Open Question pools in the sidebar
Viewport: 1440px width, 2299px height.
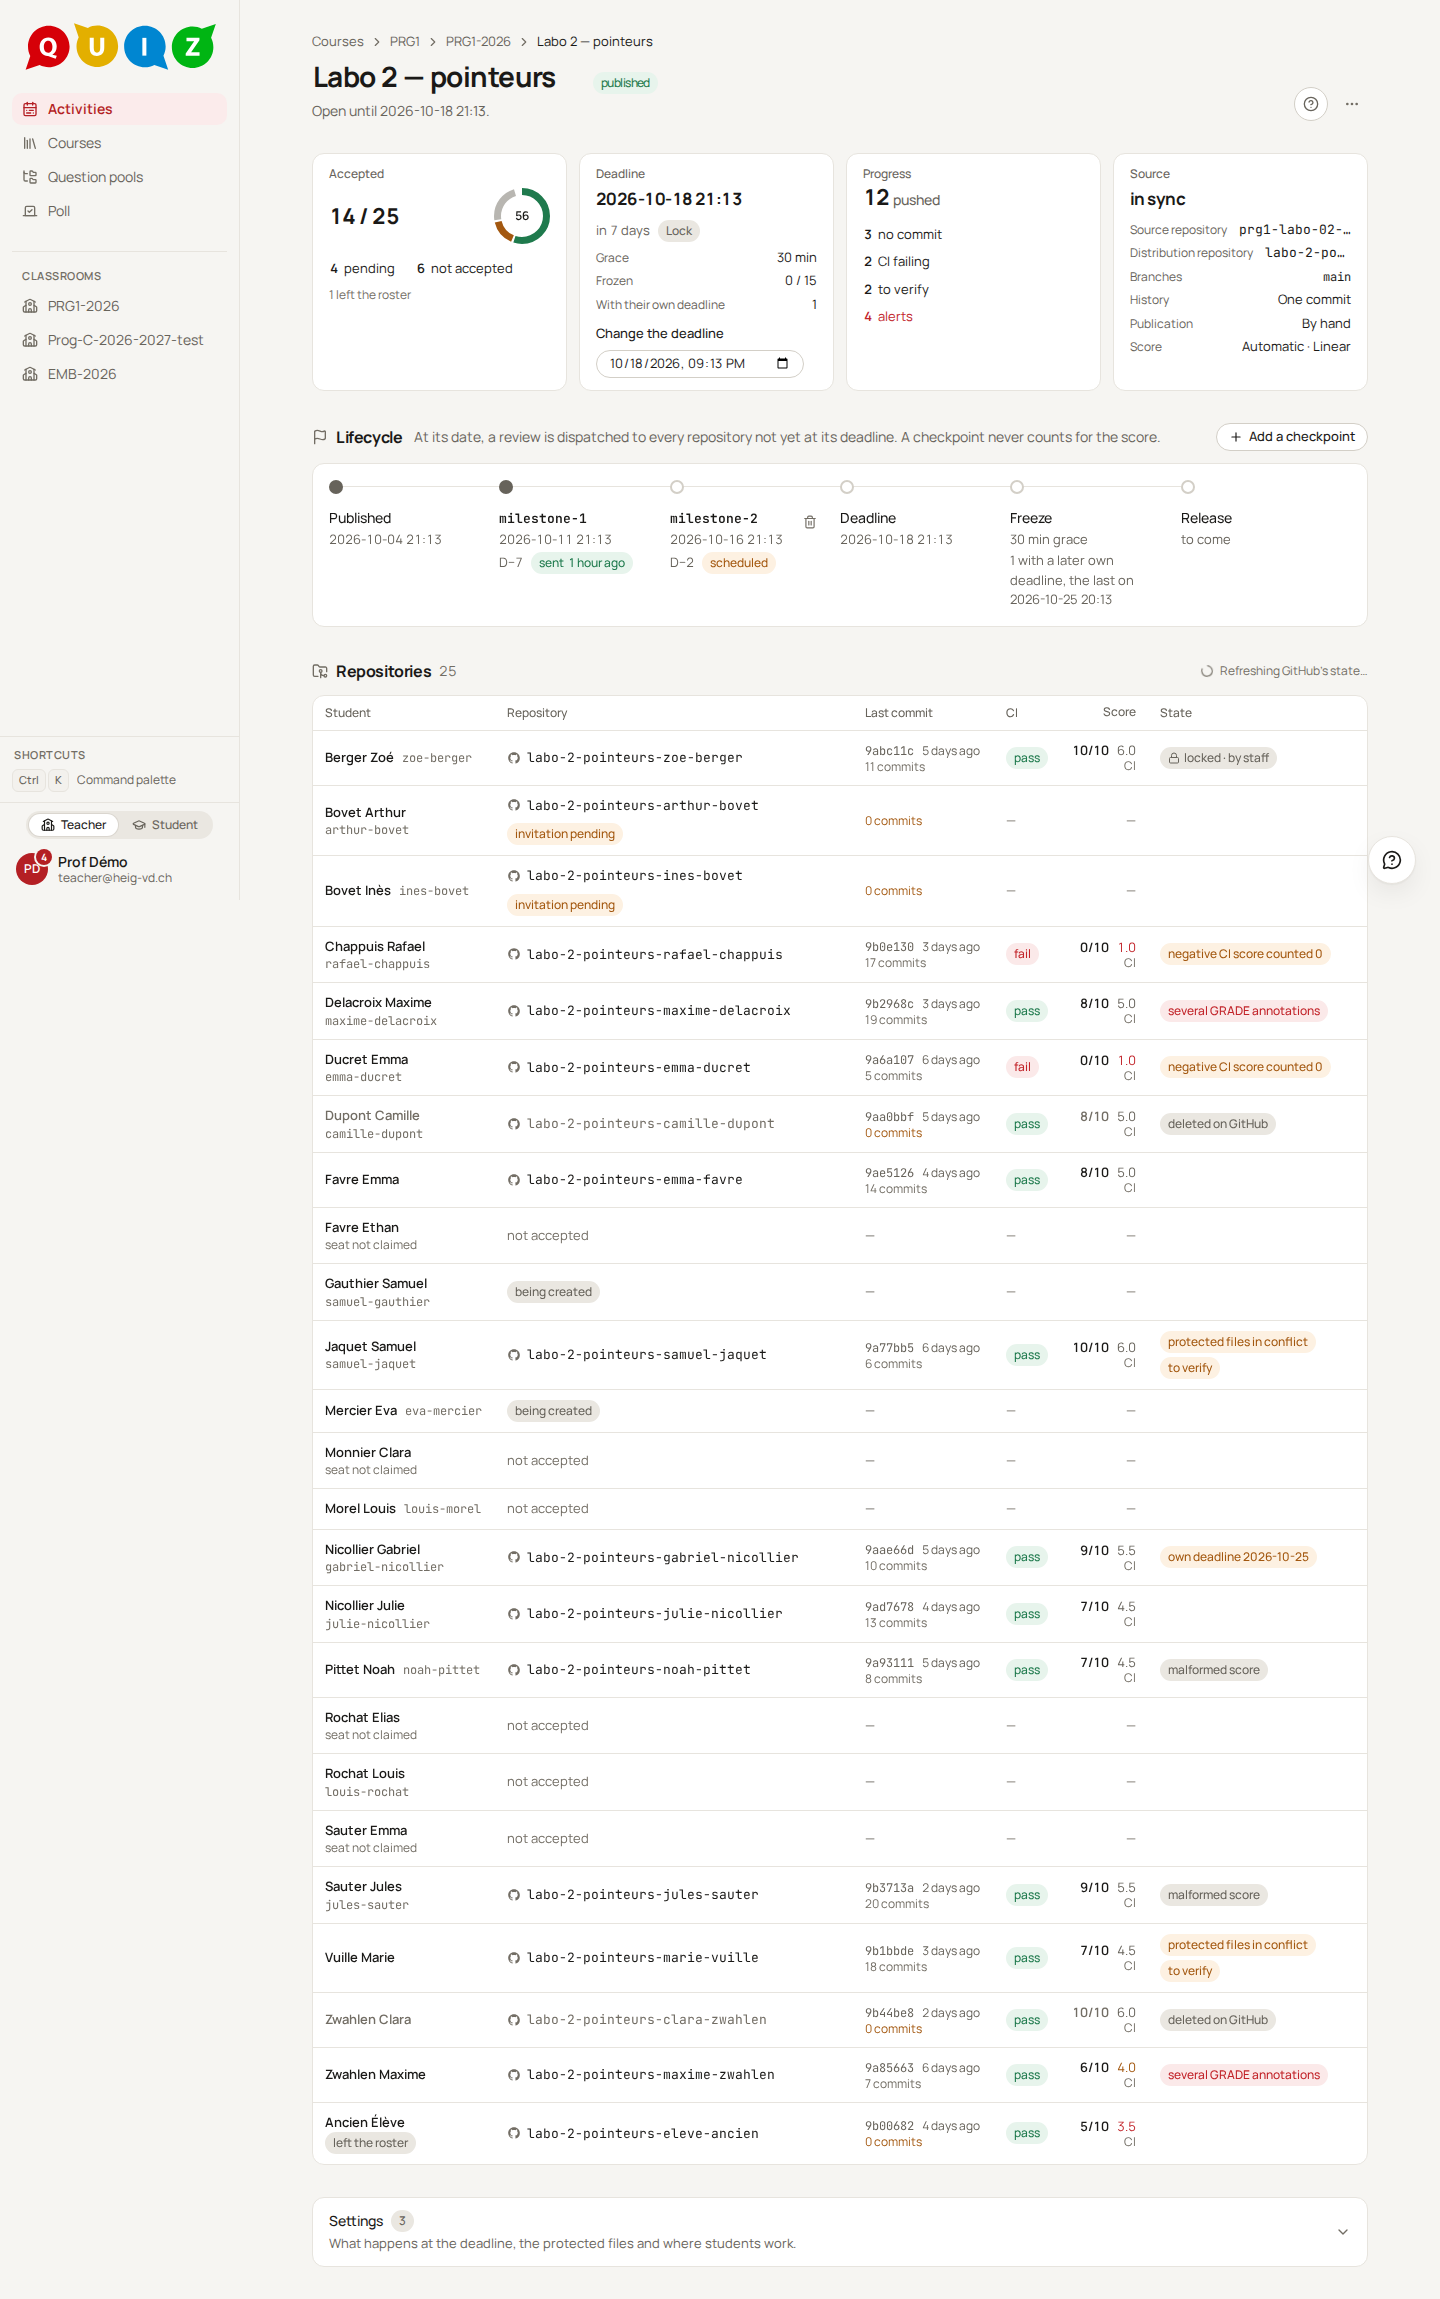120,177
